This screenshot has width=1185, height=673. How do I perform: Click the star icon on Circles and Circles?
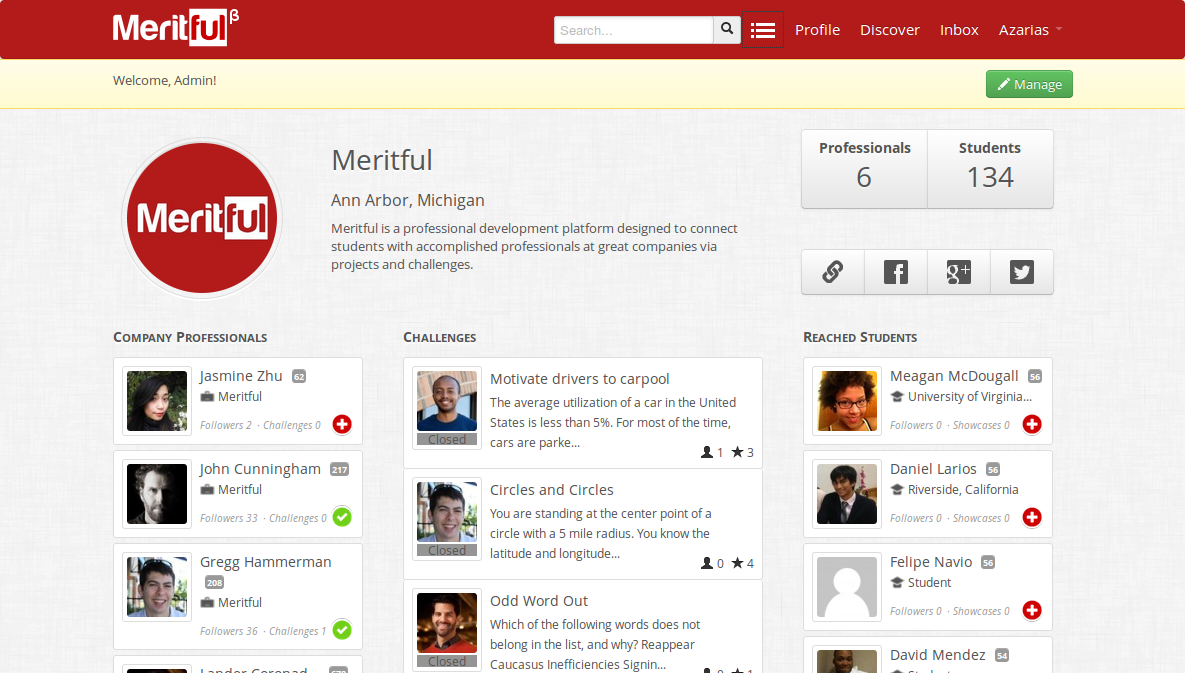737,563
